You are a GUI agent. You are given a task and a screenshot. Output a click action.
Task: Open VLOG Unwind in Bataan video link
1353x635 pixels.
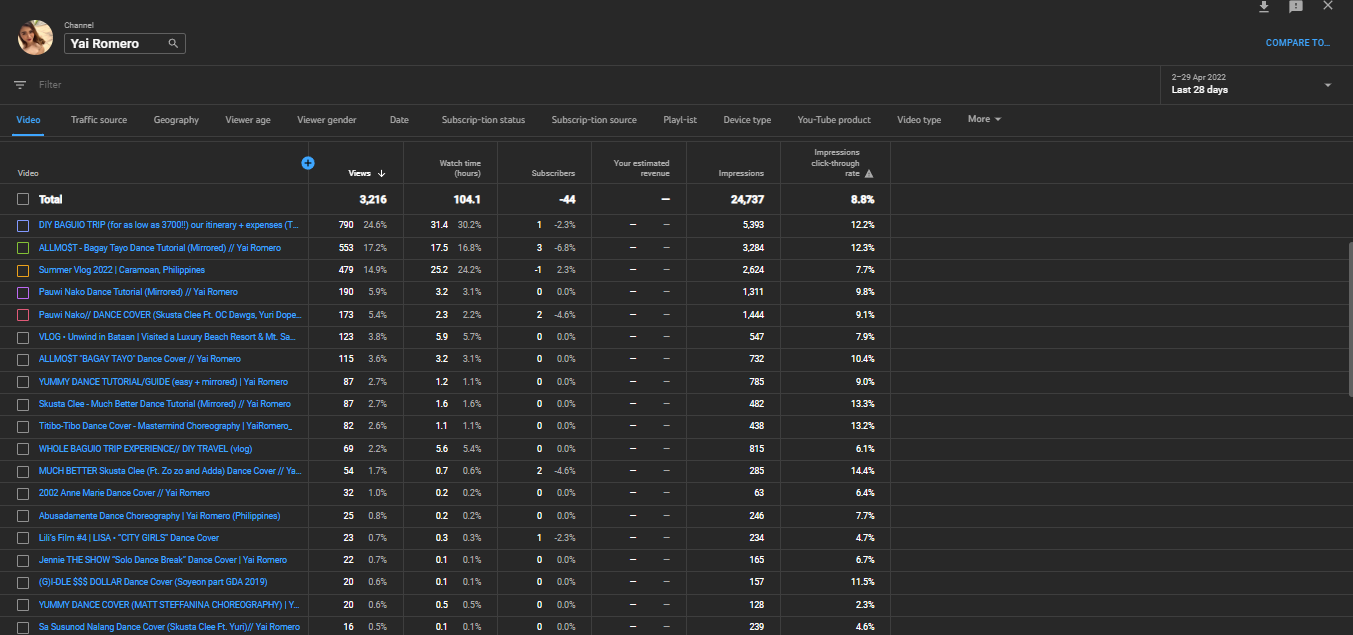[x=169, y=337]
